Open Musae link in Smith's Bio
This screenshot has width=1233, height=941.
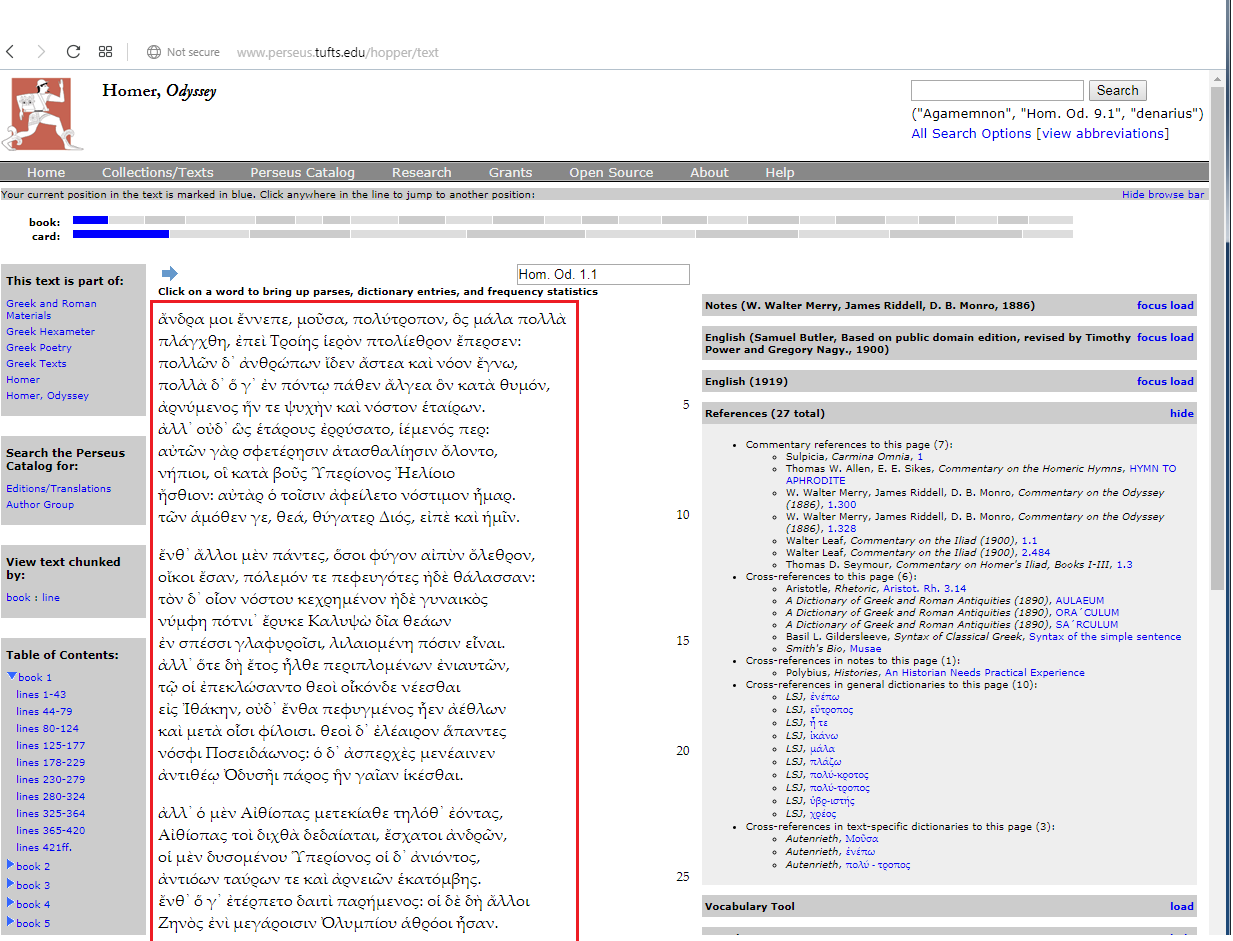[x=865, y=648]
